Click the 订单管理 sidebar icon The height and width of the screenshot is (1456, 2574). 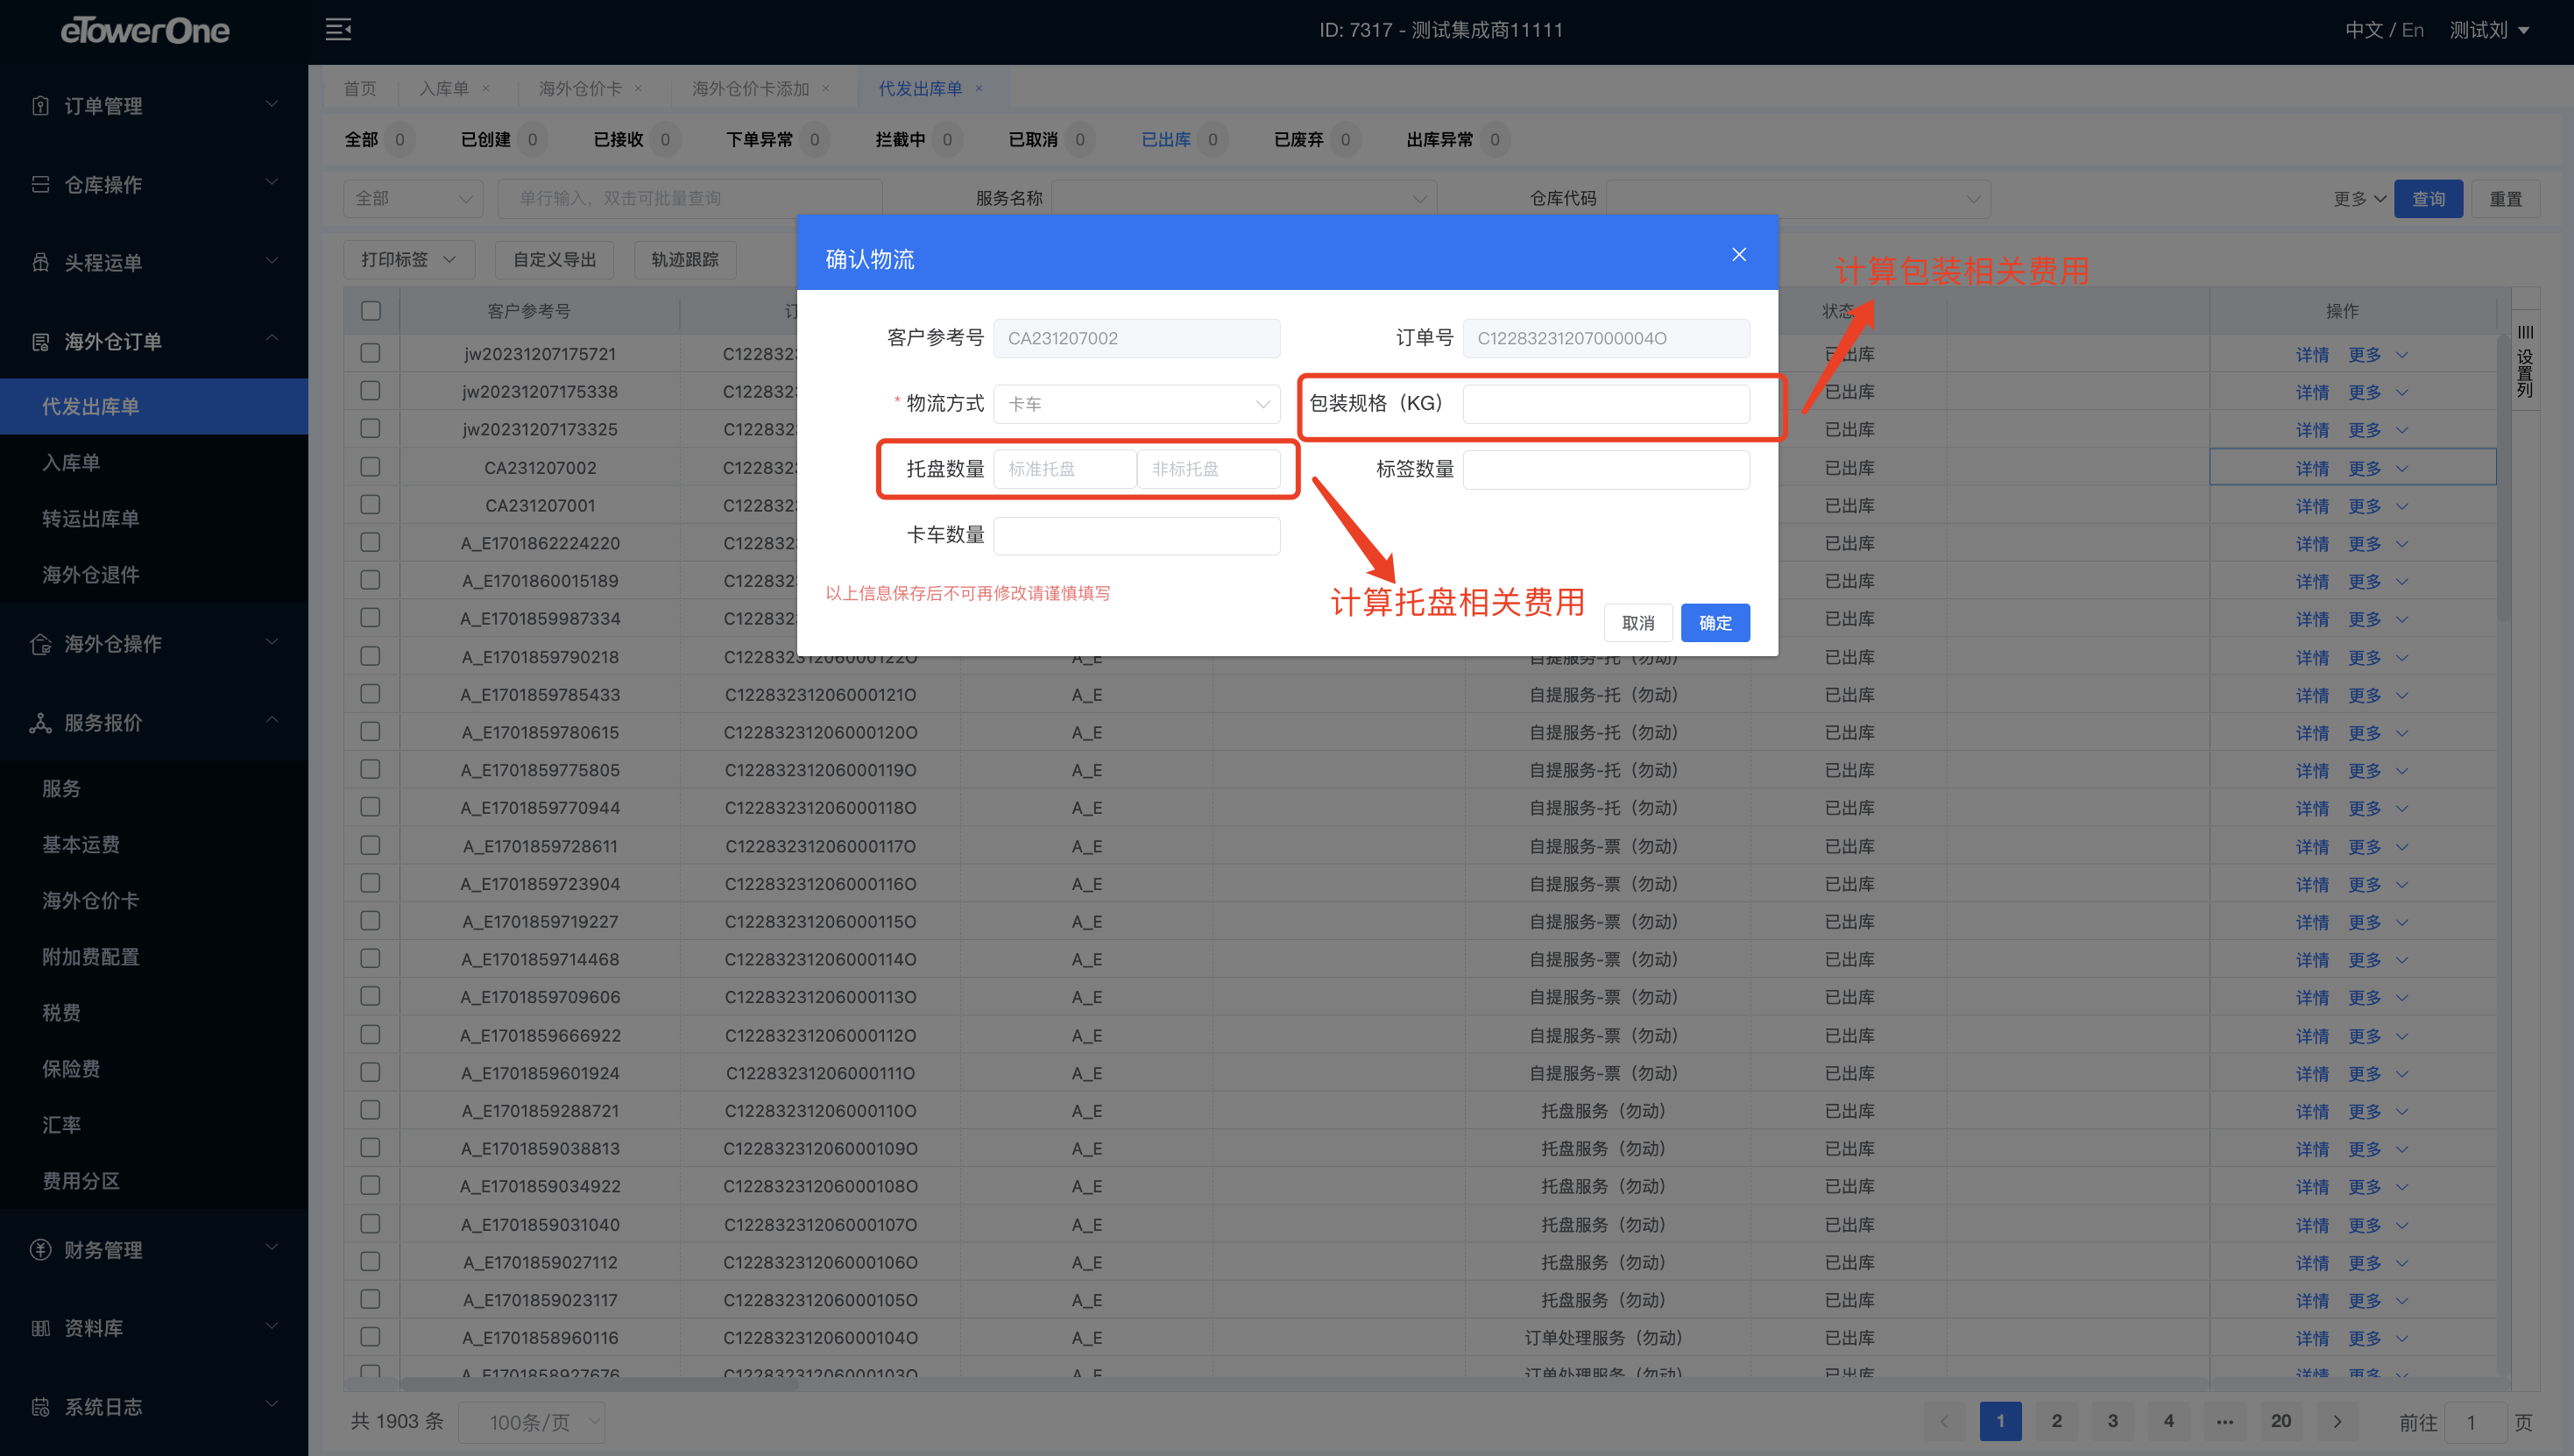point(40,105)
